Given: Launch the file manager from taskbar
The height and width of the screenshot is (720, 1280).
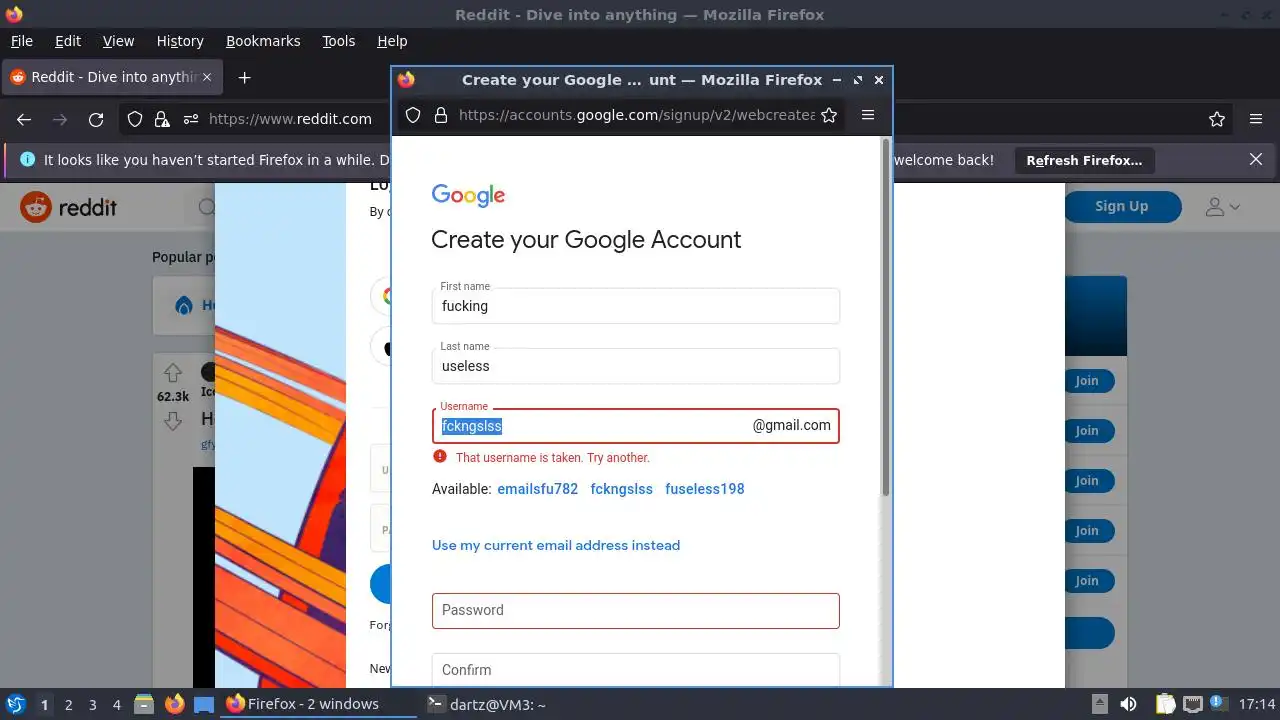Looking at the screenshot, I should point(143,704).
